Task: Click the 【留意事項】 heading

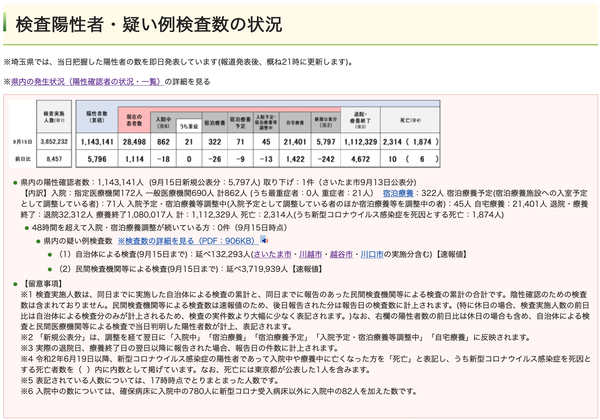Action: 42,284
